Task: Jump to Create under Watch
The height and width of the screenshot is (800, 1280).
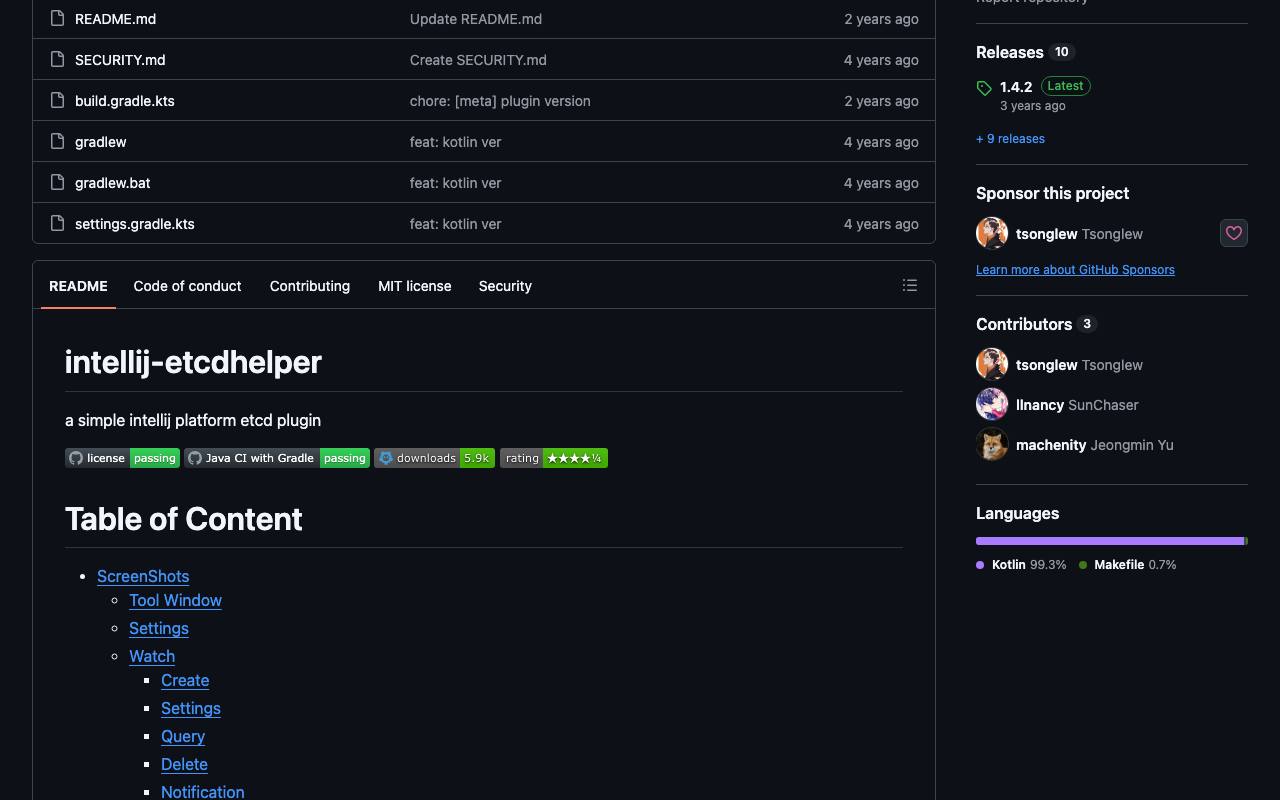Action: click(x=185, y=680)
